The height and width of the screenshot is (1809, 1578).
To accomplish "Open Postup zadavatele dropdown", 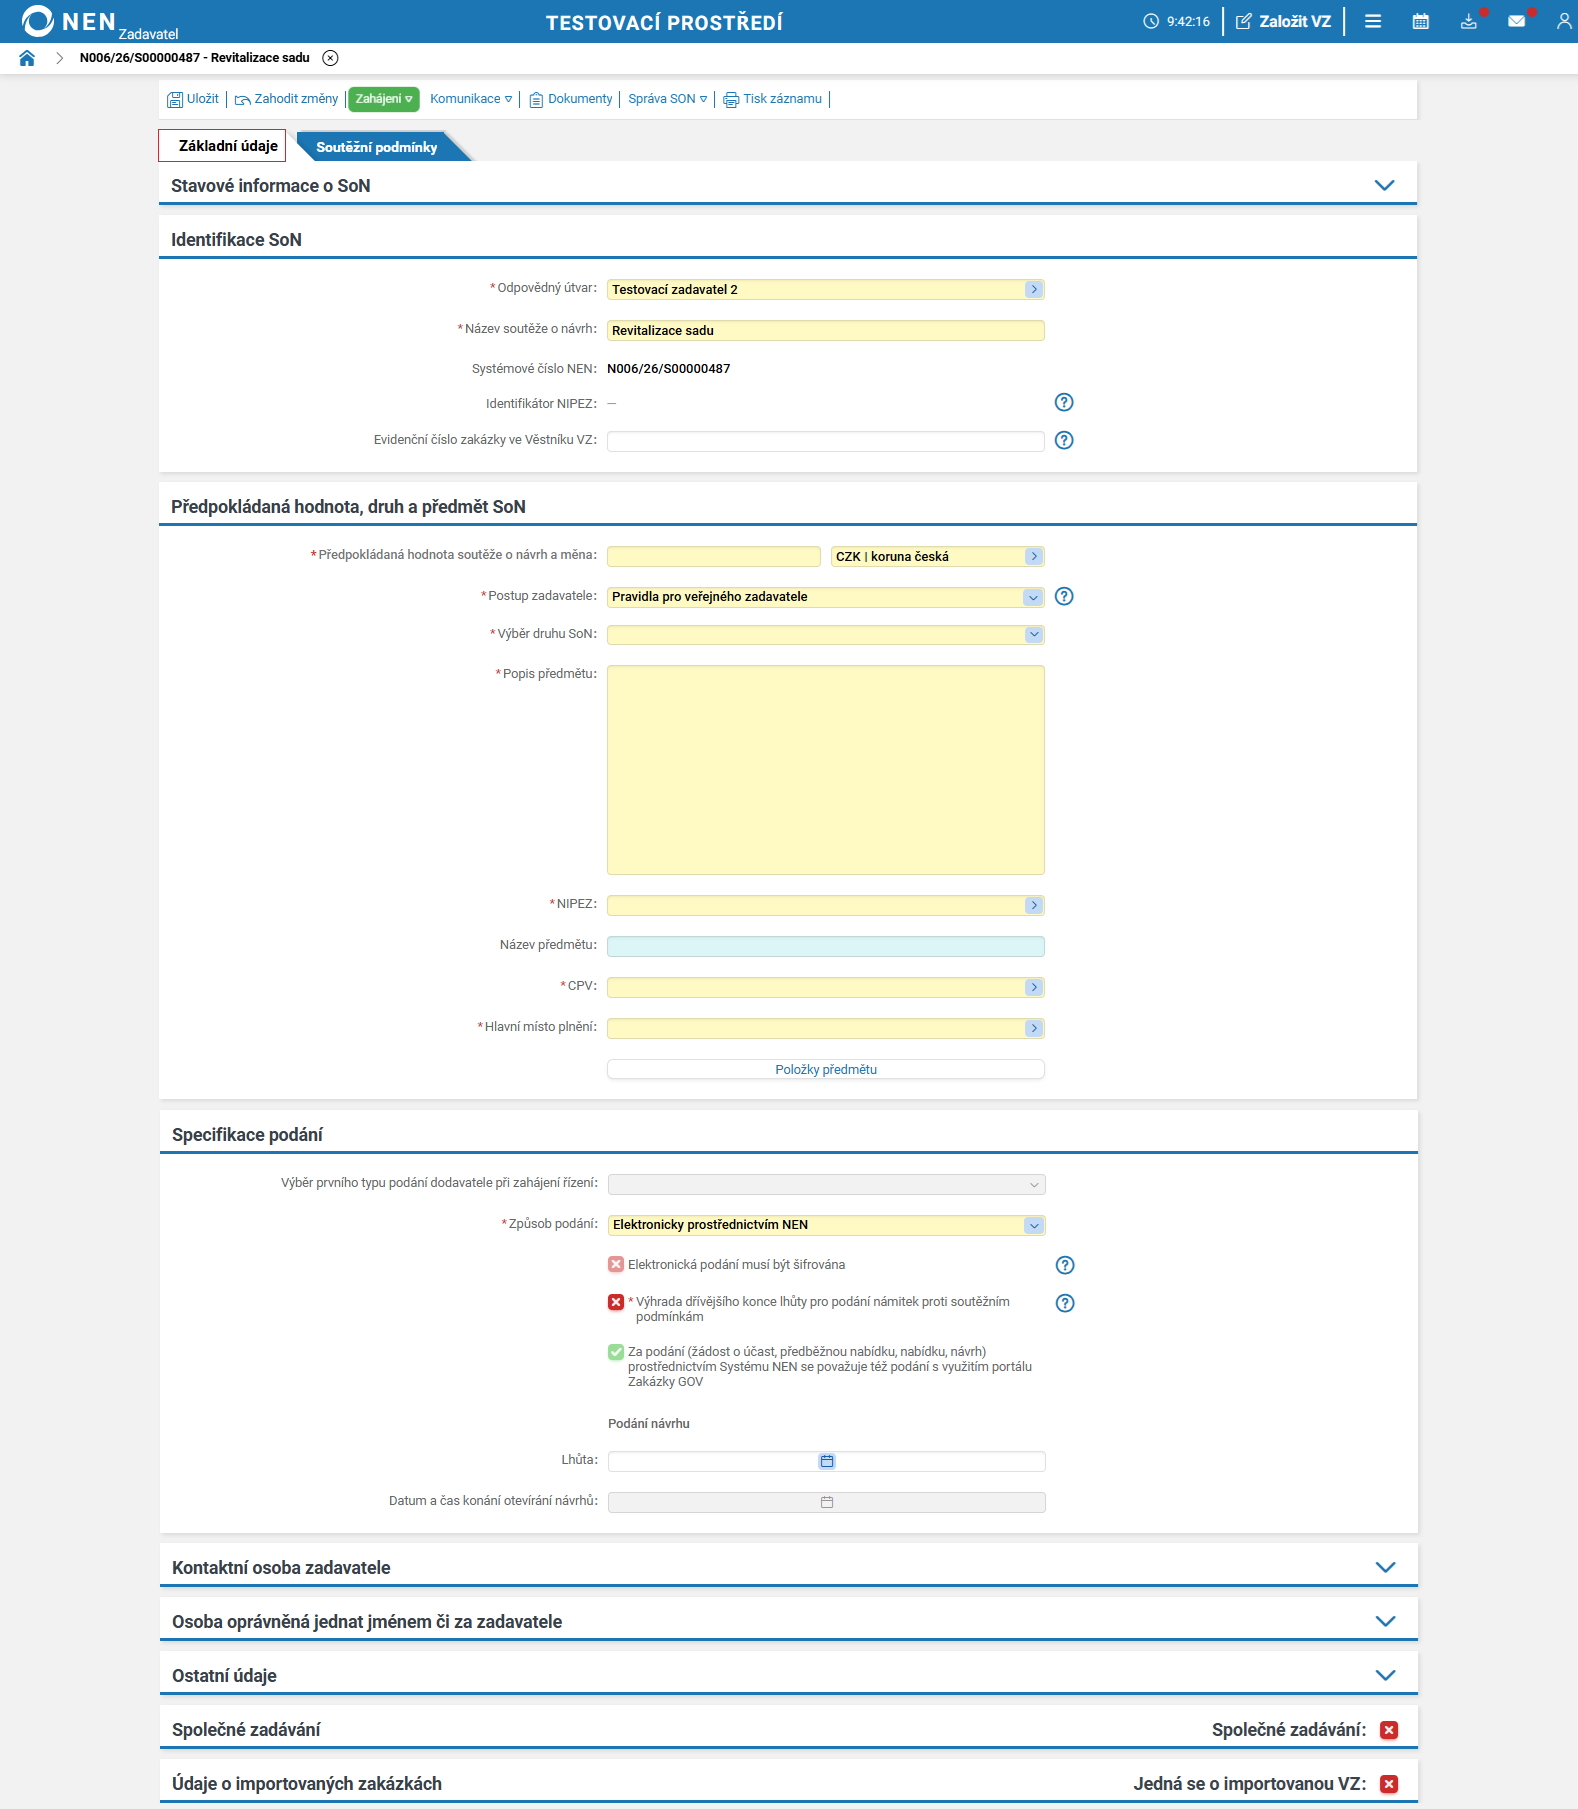I will [x=1033, y=597].
